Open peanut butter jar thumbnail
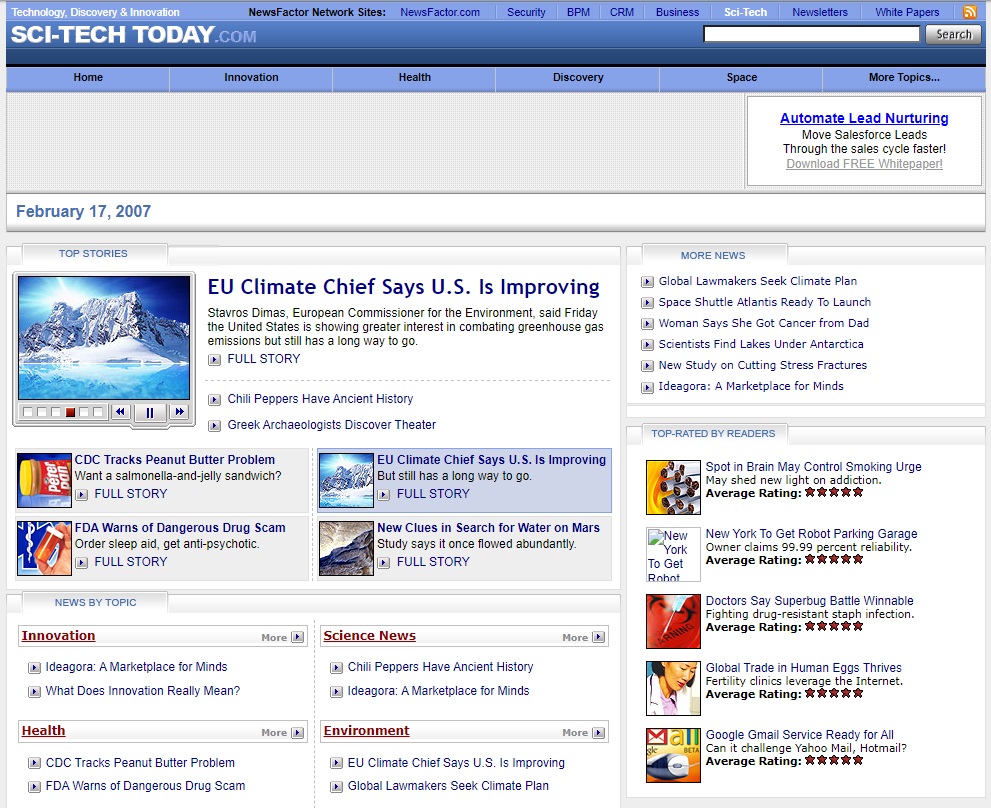The width and height of the screenshot is (991, 808). (44, 481)
